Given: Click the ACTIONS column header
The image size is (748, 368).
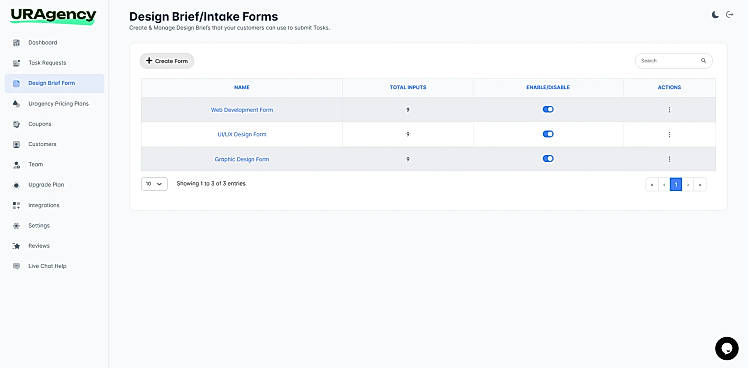Looking at the screenshot, I should [669, 88].
